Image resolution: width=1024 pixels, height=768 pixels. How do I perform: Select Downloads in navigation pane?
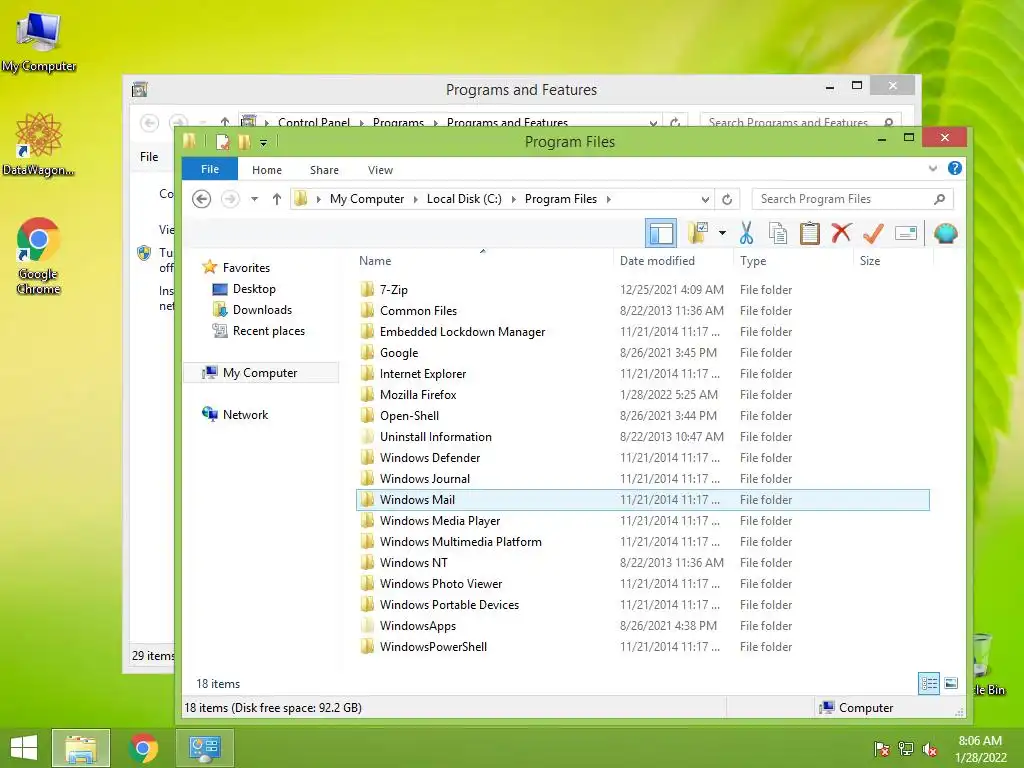(252, 310)
